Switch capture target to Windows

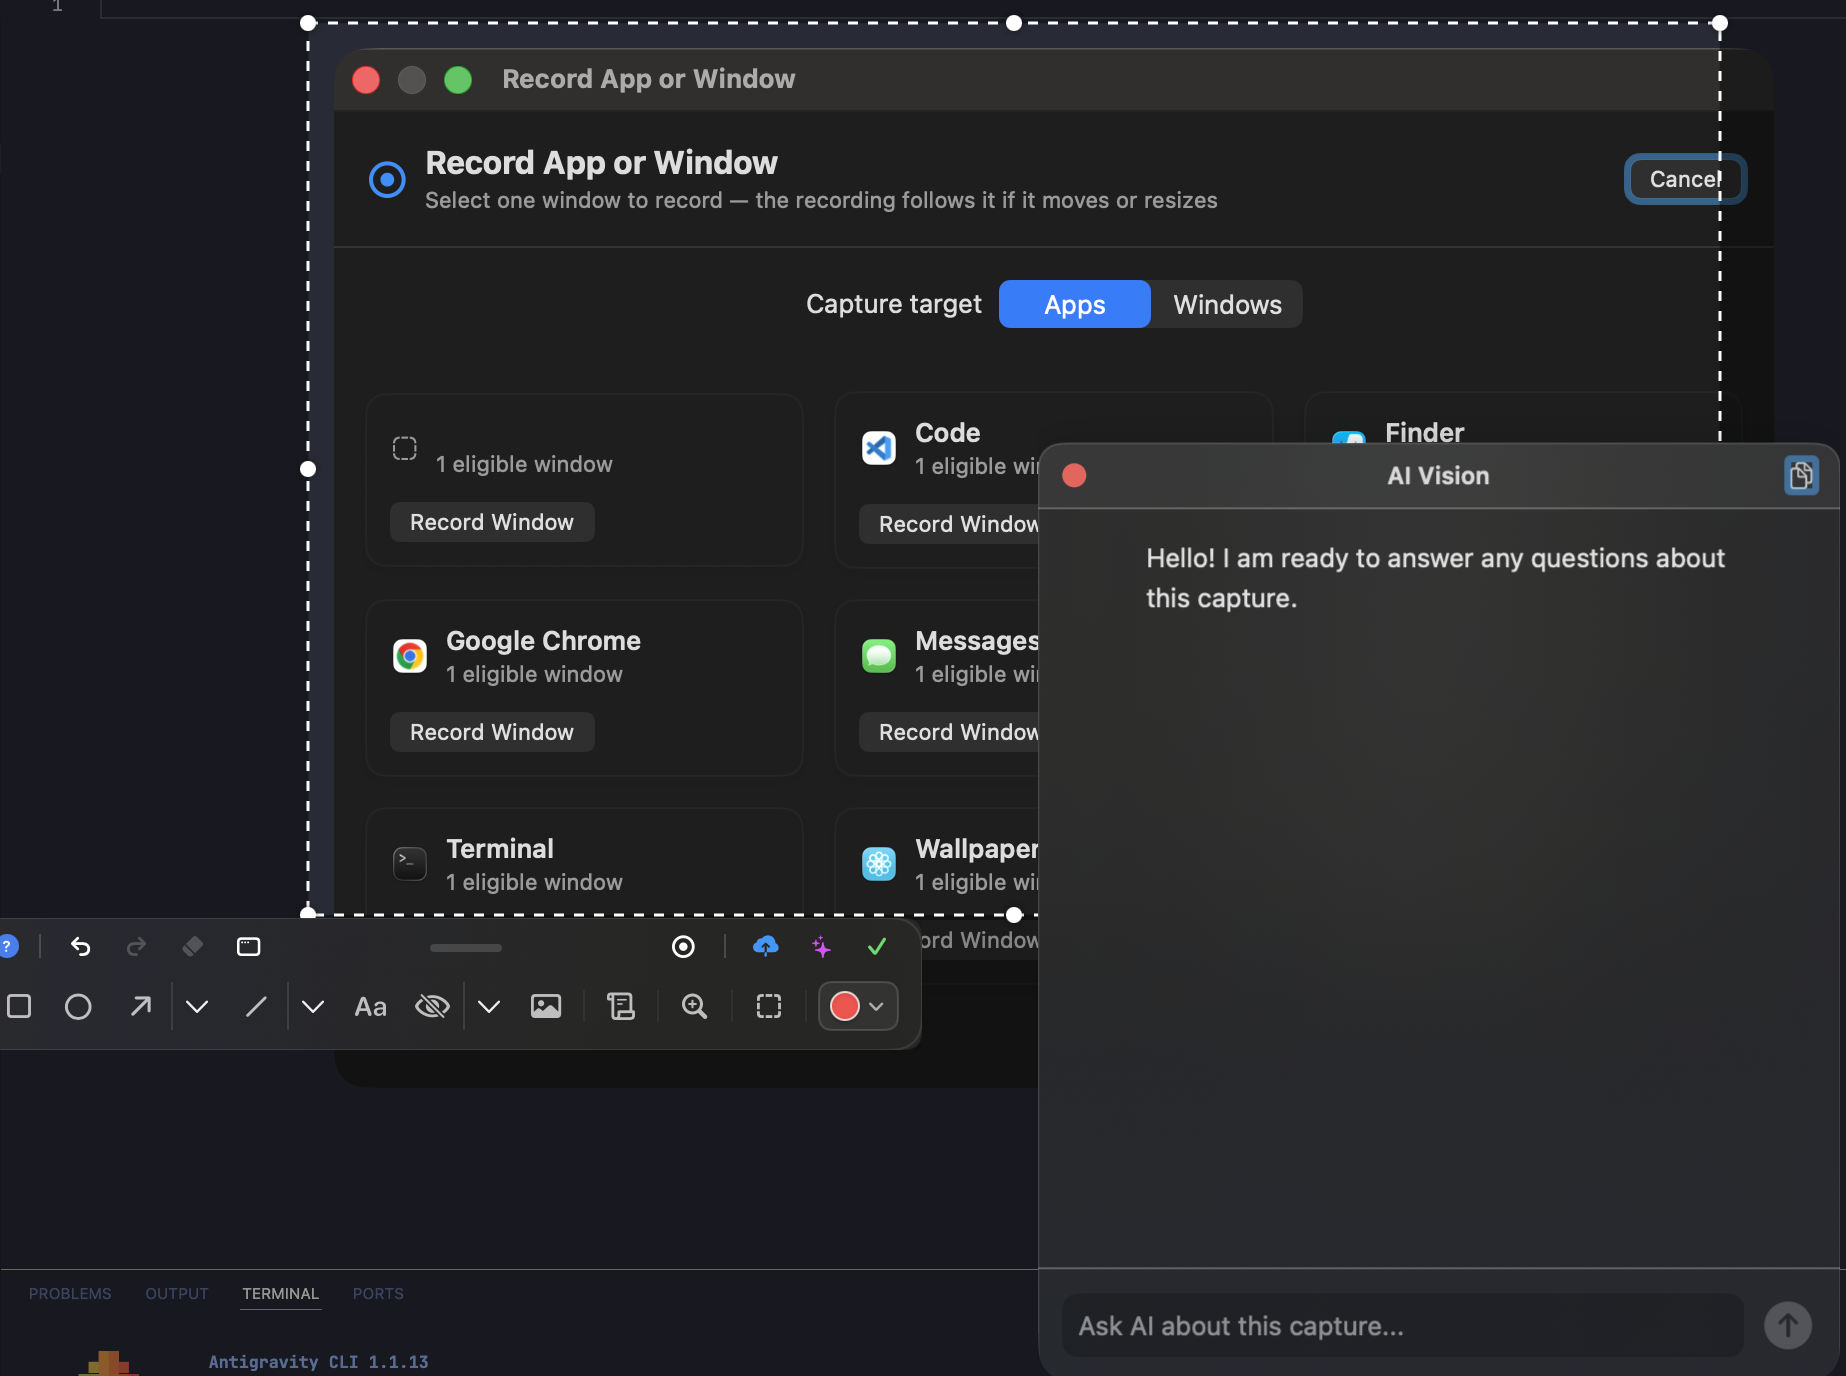click(x=1227, y=304)
